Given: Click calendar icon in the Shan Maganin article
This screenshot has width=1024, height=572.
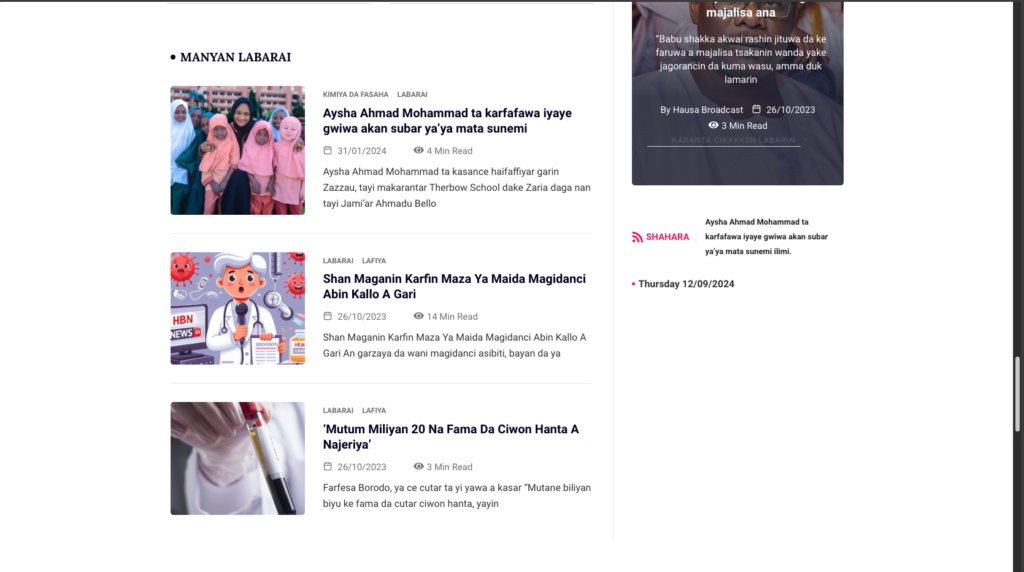Looking at the screenshot, I should (327, 316).
